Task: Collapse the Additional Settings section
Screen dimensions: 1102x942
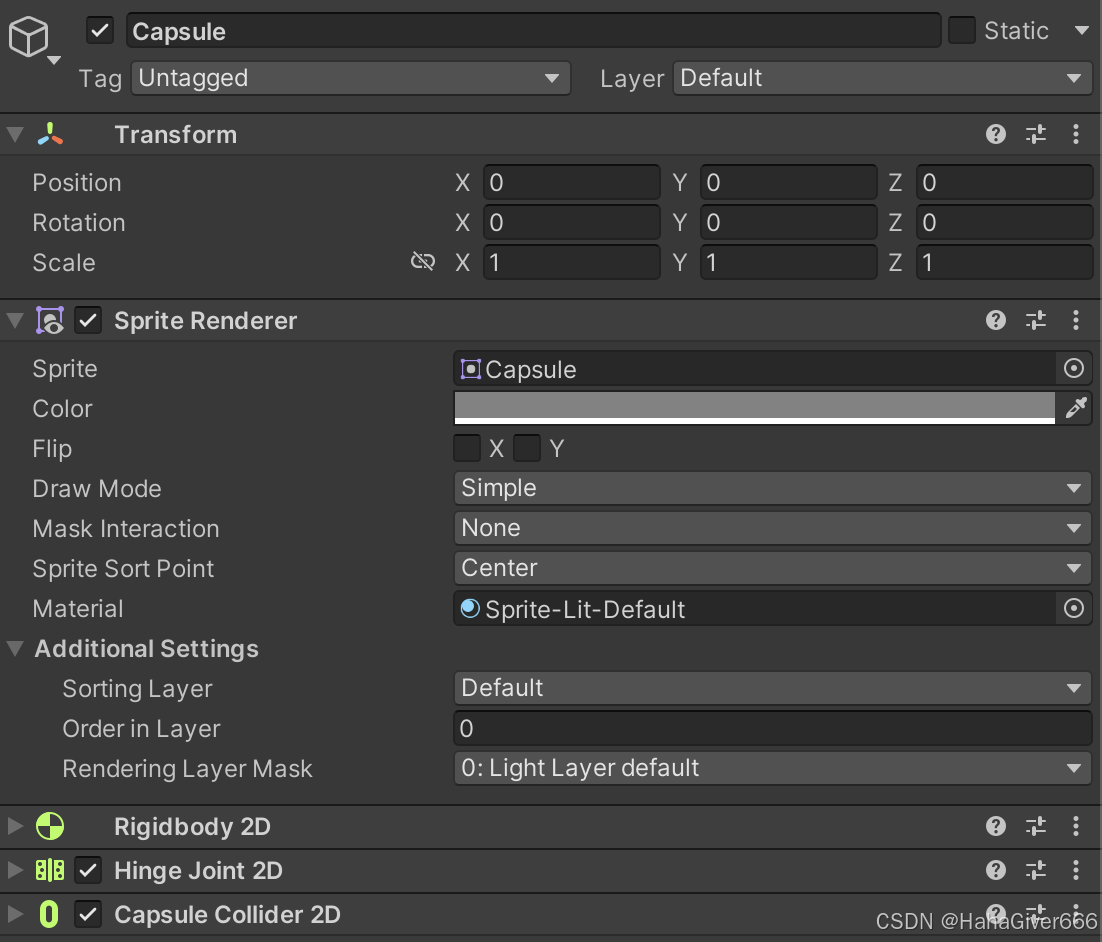Action: point(14,648)
